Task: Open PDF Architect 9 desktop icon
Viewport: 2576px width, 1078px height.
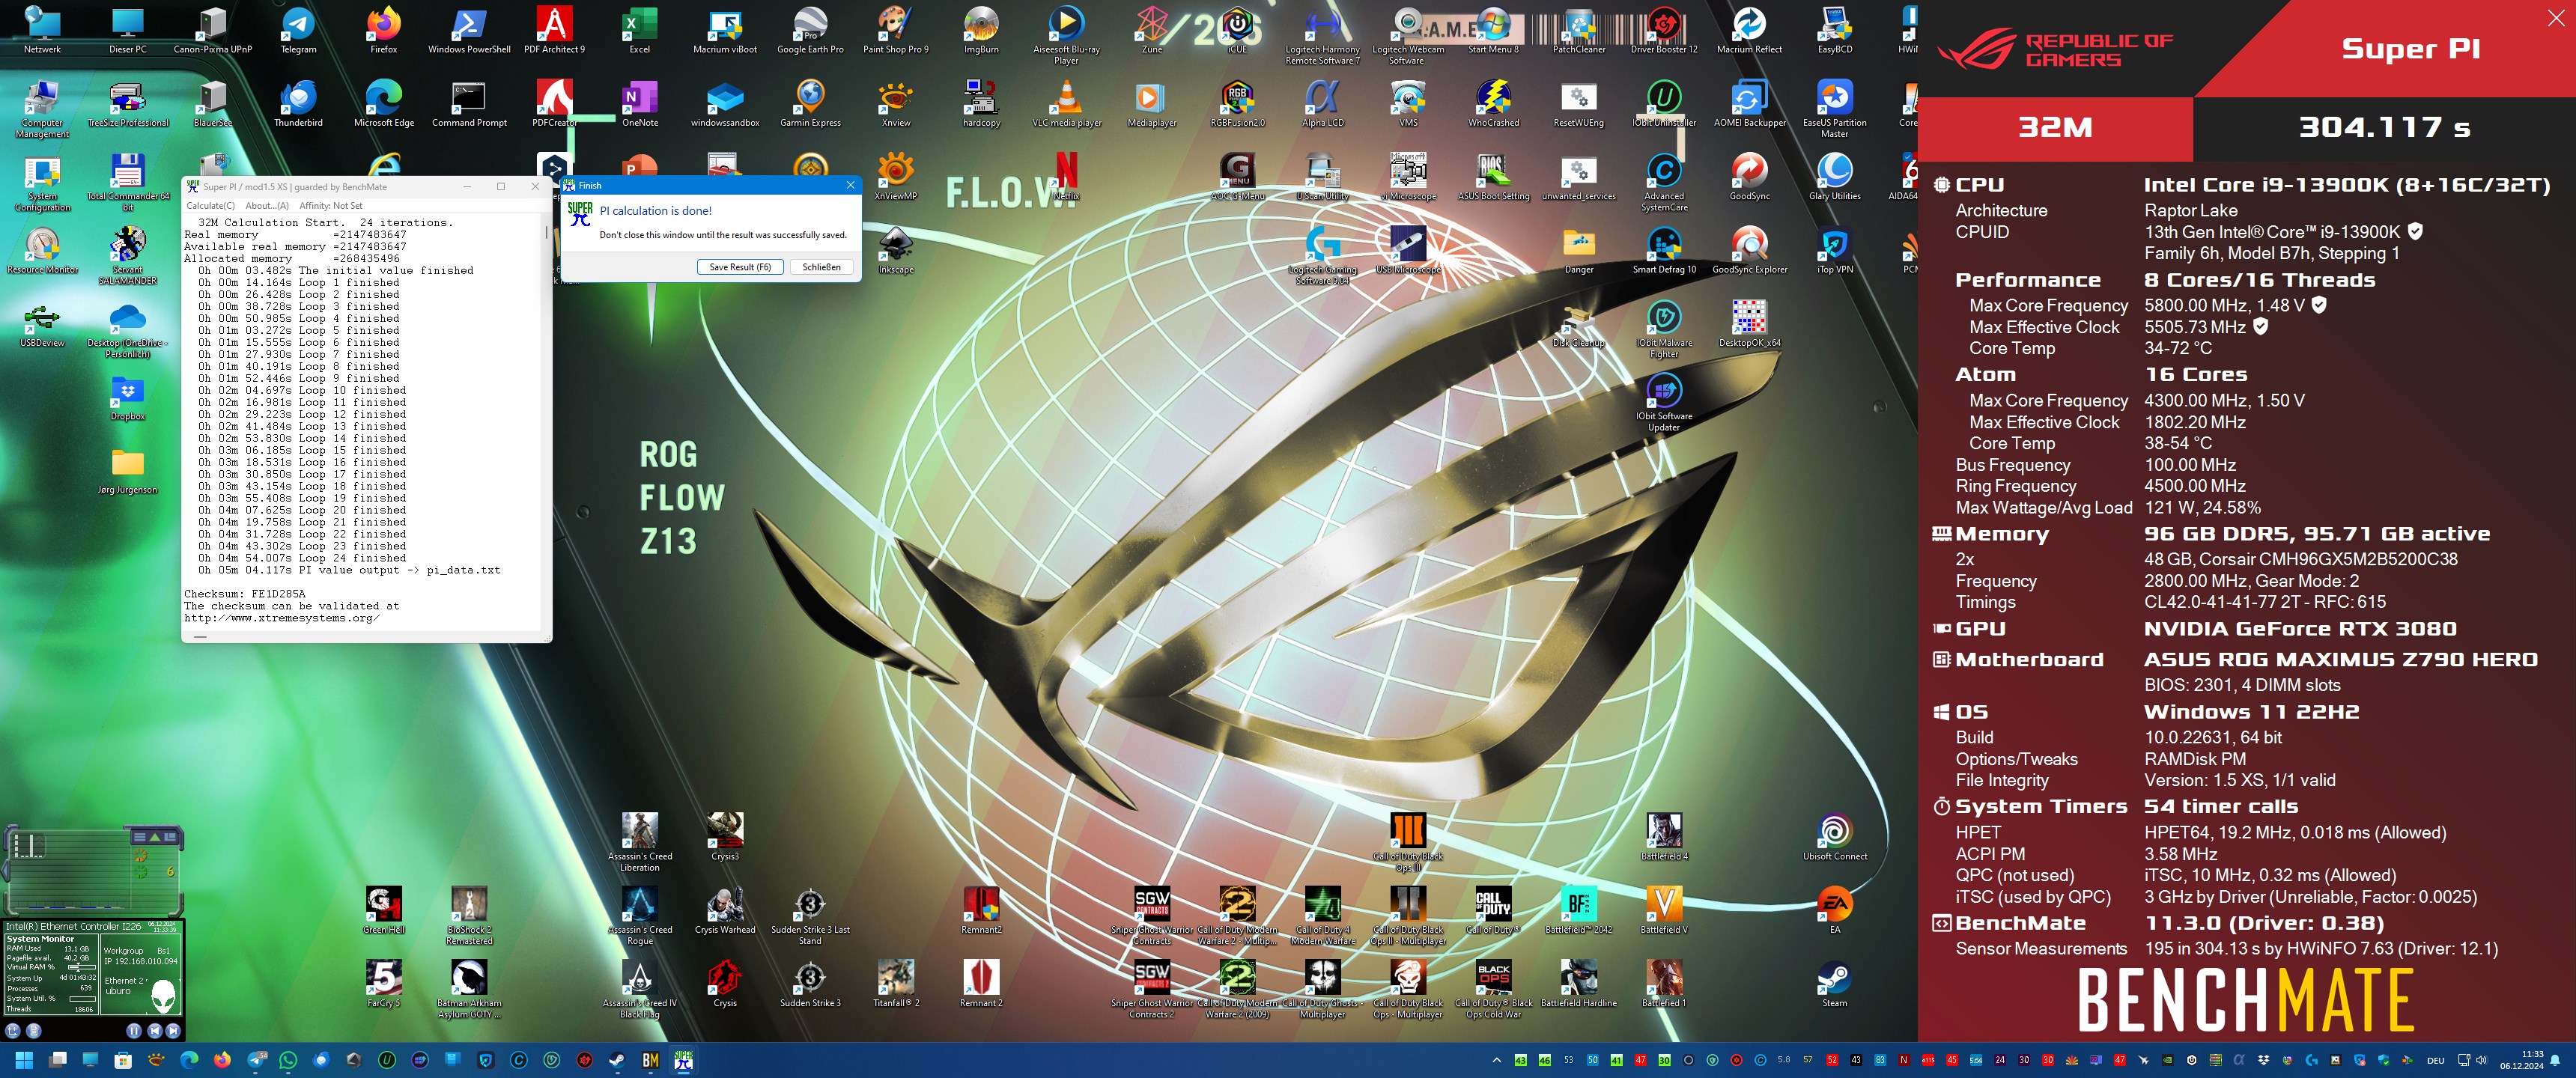Action: (554, 30)
